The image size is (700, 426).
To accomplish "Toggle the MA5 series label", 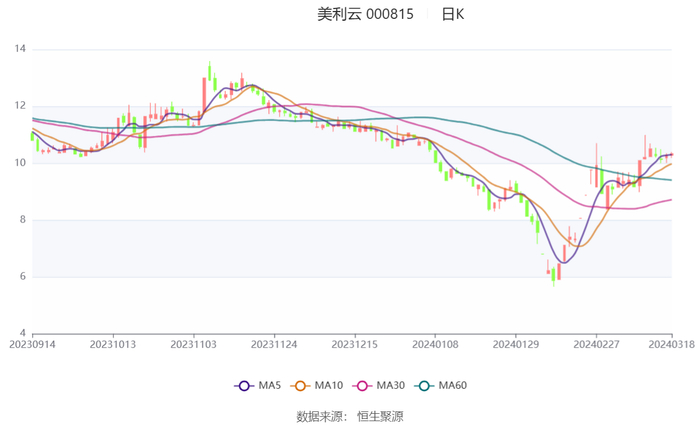I will click(x=270, y=386).
